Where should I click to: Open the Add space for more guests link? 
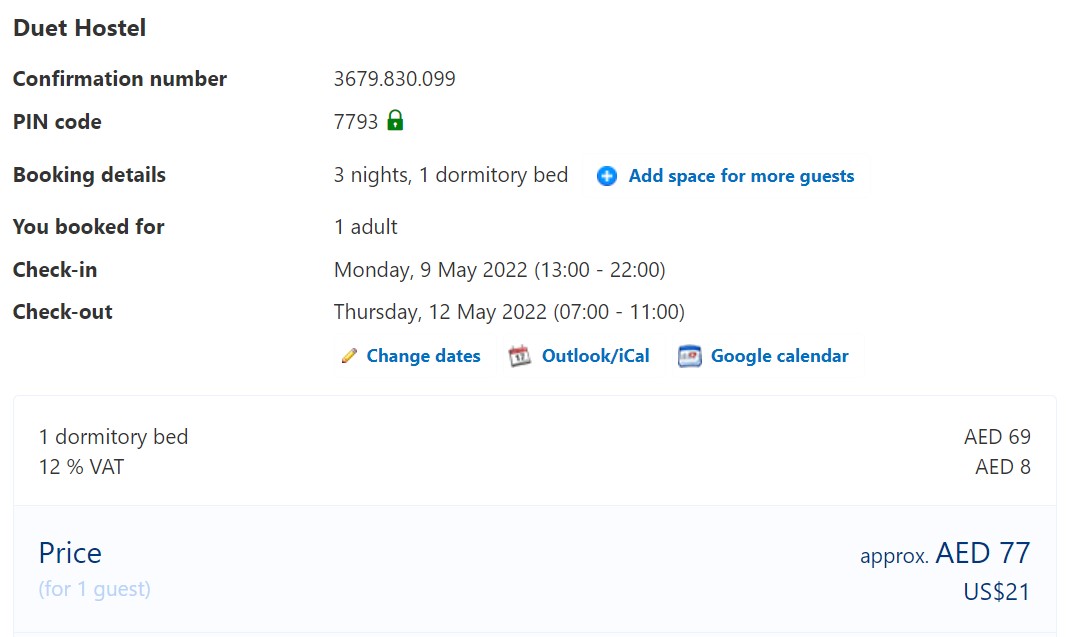741,176
